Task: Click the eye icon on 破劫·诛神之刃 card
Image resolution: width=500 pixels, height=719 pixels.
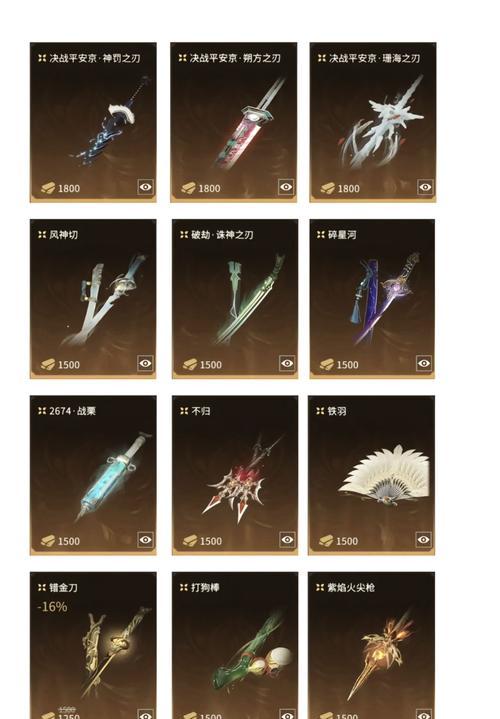Action: click(x=287, y=363)
